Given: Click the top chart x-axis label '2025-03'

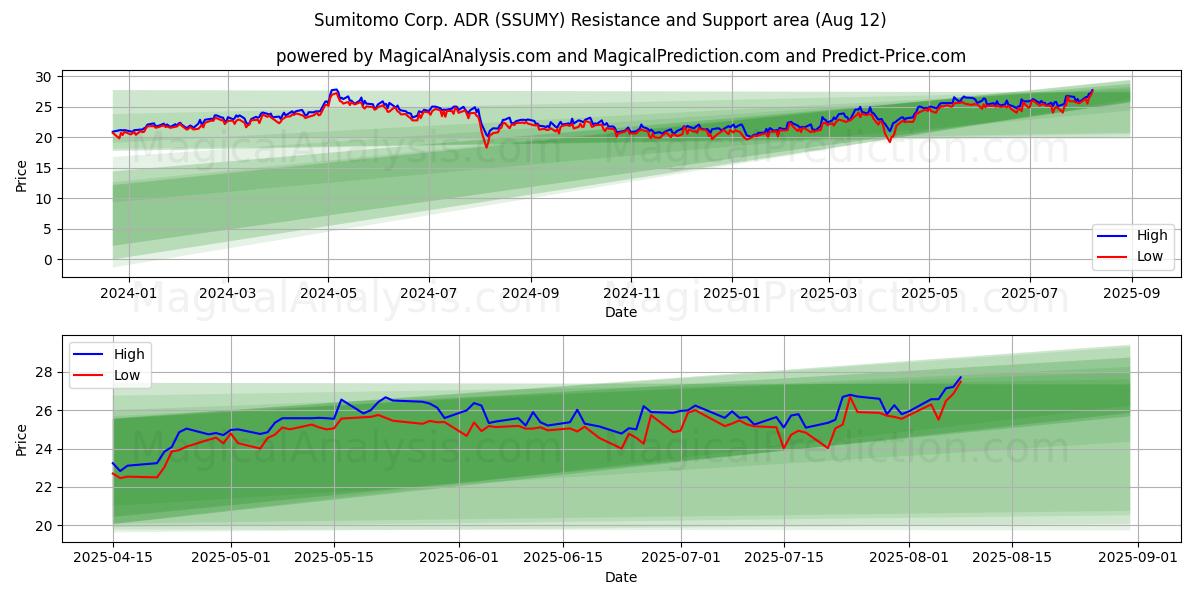Looking at the screenshot, I should click(x=829, y=294).
